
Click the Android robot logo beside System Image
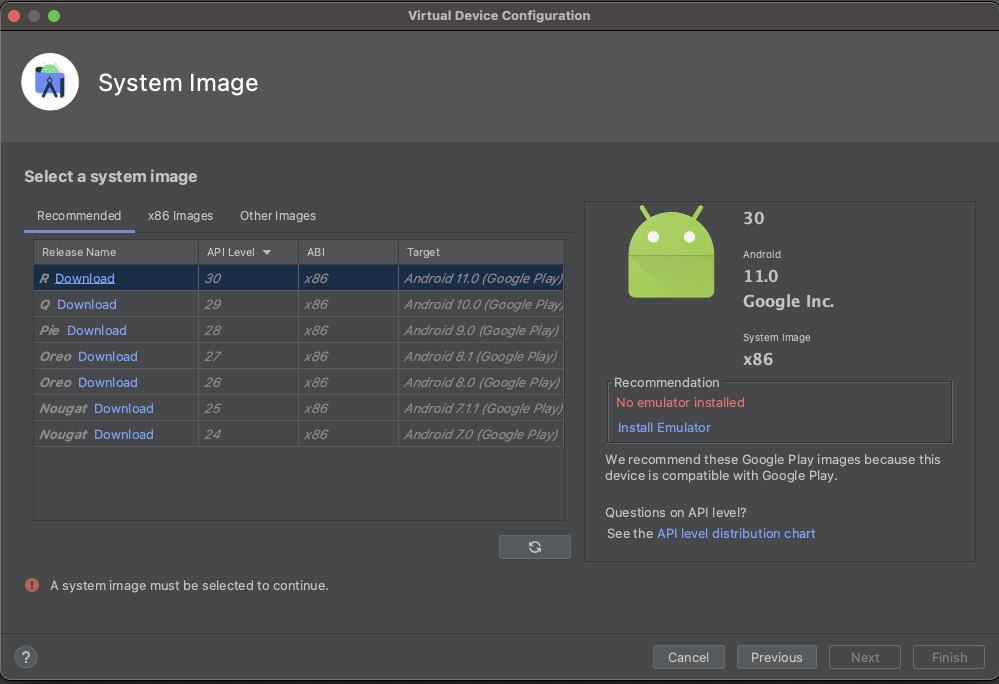point(49,81)
